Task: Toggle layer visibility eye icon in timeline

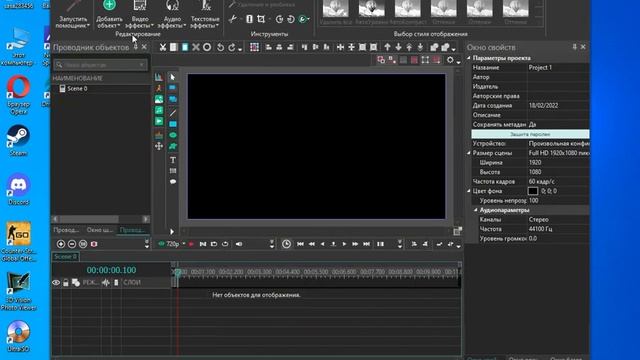Action: point(56,282)
